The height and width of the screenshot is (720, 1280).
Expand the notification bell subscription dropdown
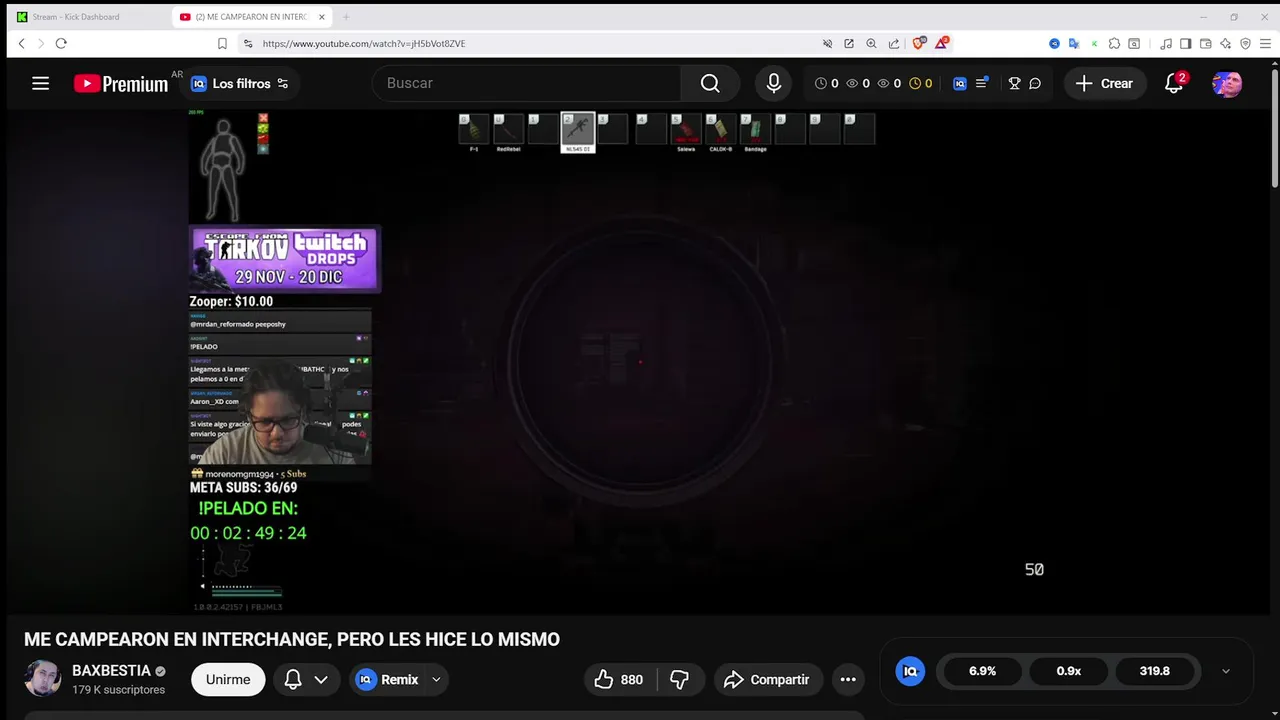[306, 680]
